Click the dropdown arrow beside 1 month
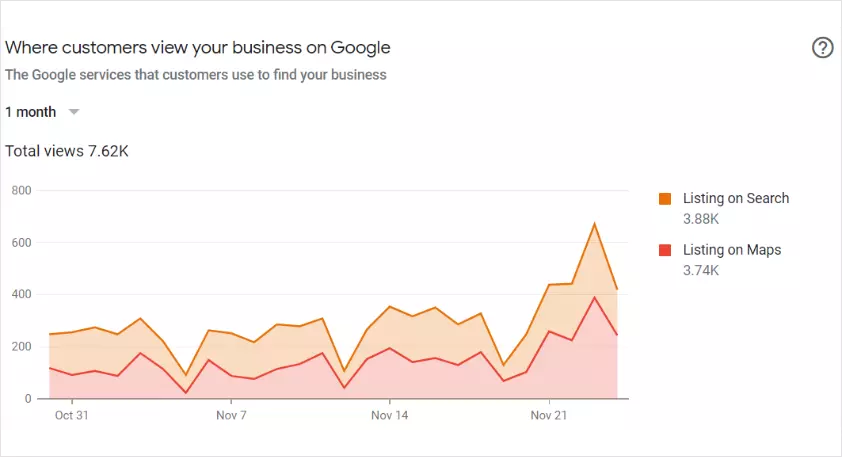The height and width of the screenshot is (457, 842). coord(73,112)
